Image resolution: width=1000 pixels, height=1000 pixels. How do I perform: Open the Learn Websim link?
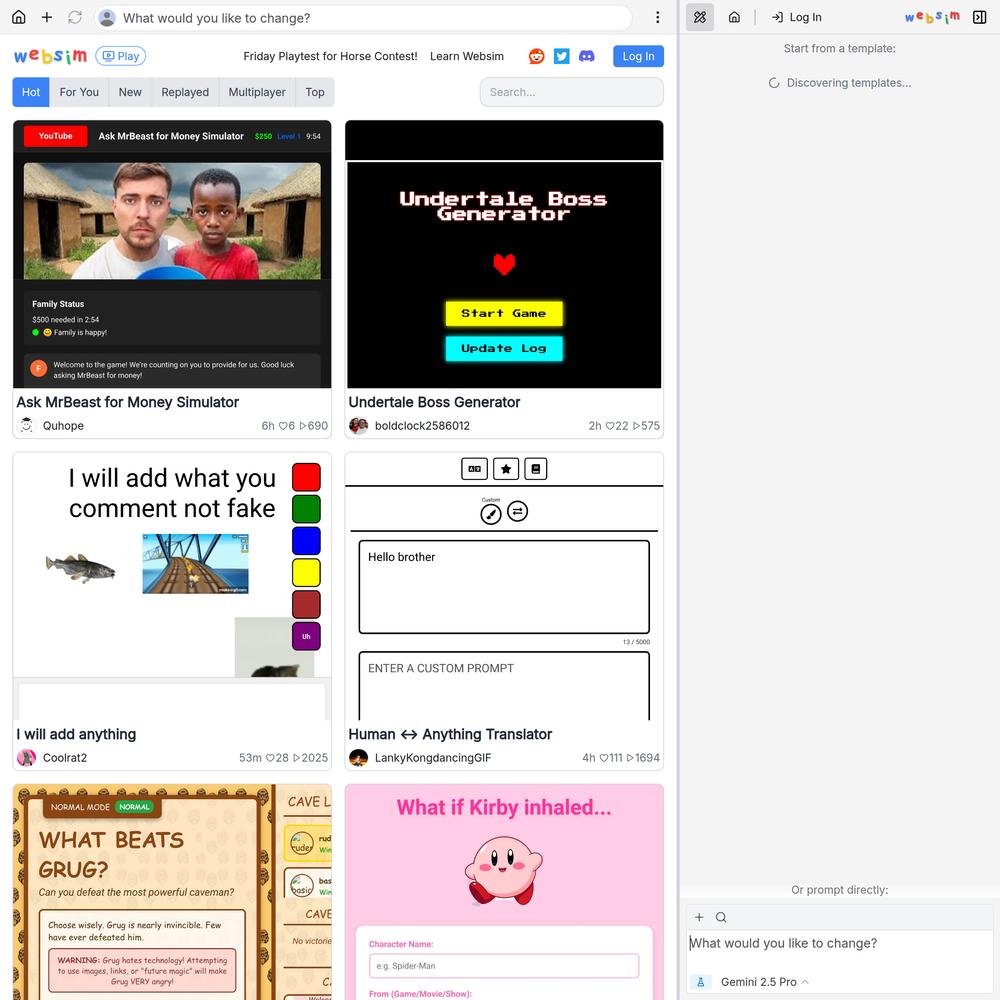(467, 56)
